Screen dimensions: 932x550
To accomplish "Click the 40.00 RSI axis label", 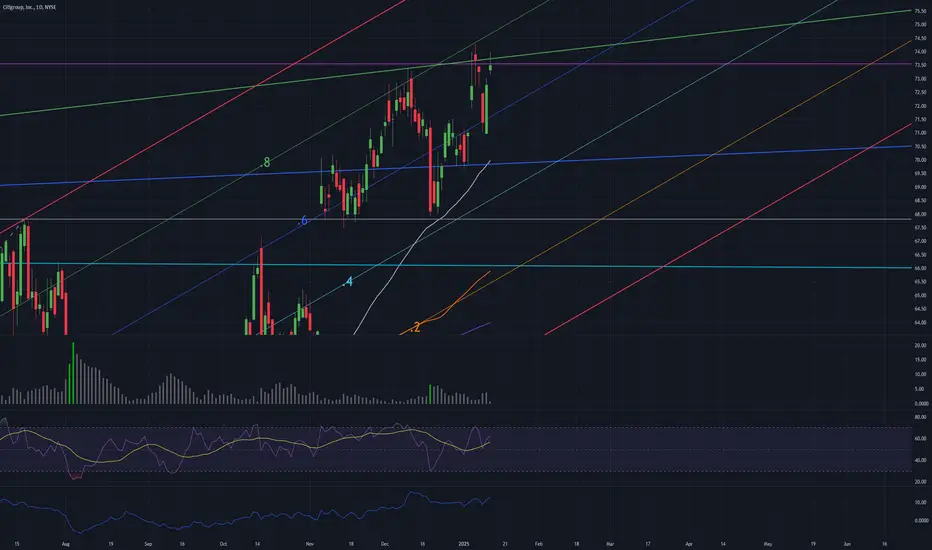I will pyautogui.click(x=920, y=460).
